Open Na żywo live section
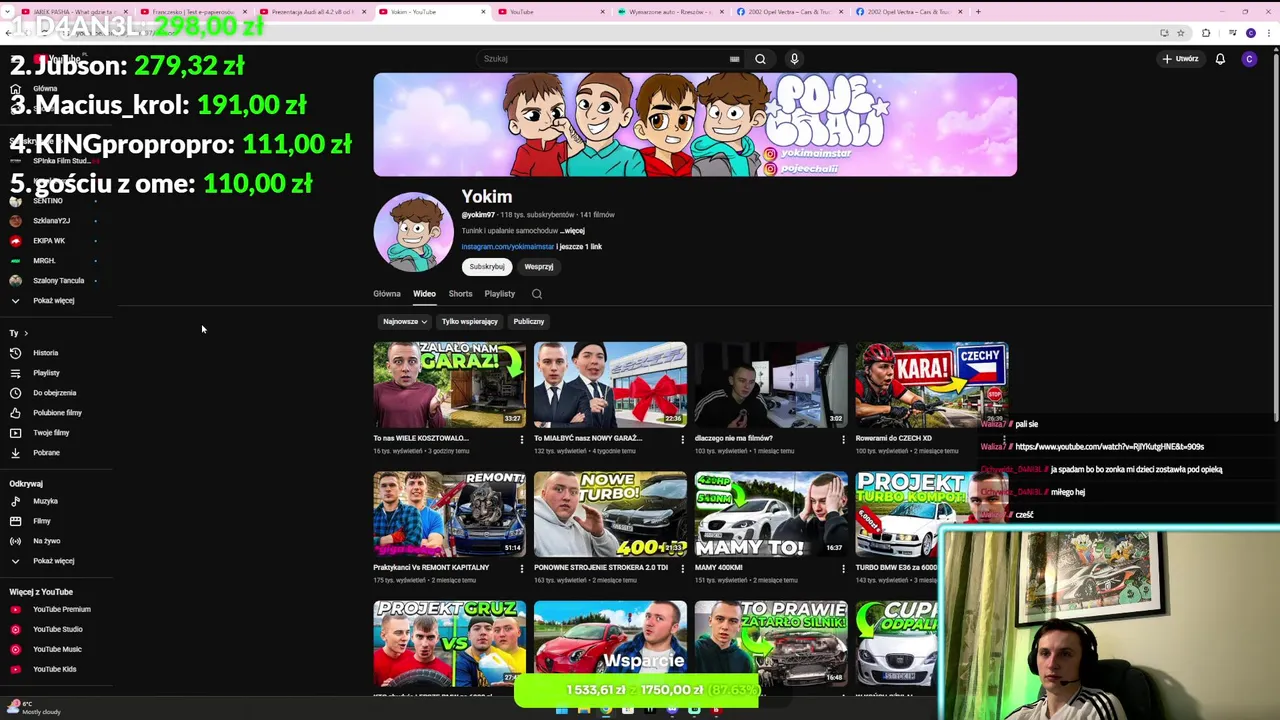This screenshot has width=1280, height=720. point(46,541)
